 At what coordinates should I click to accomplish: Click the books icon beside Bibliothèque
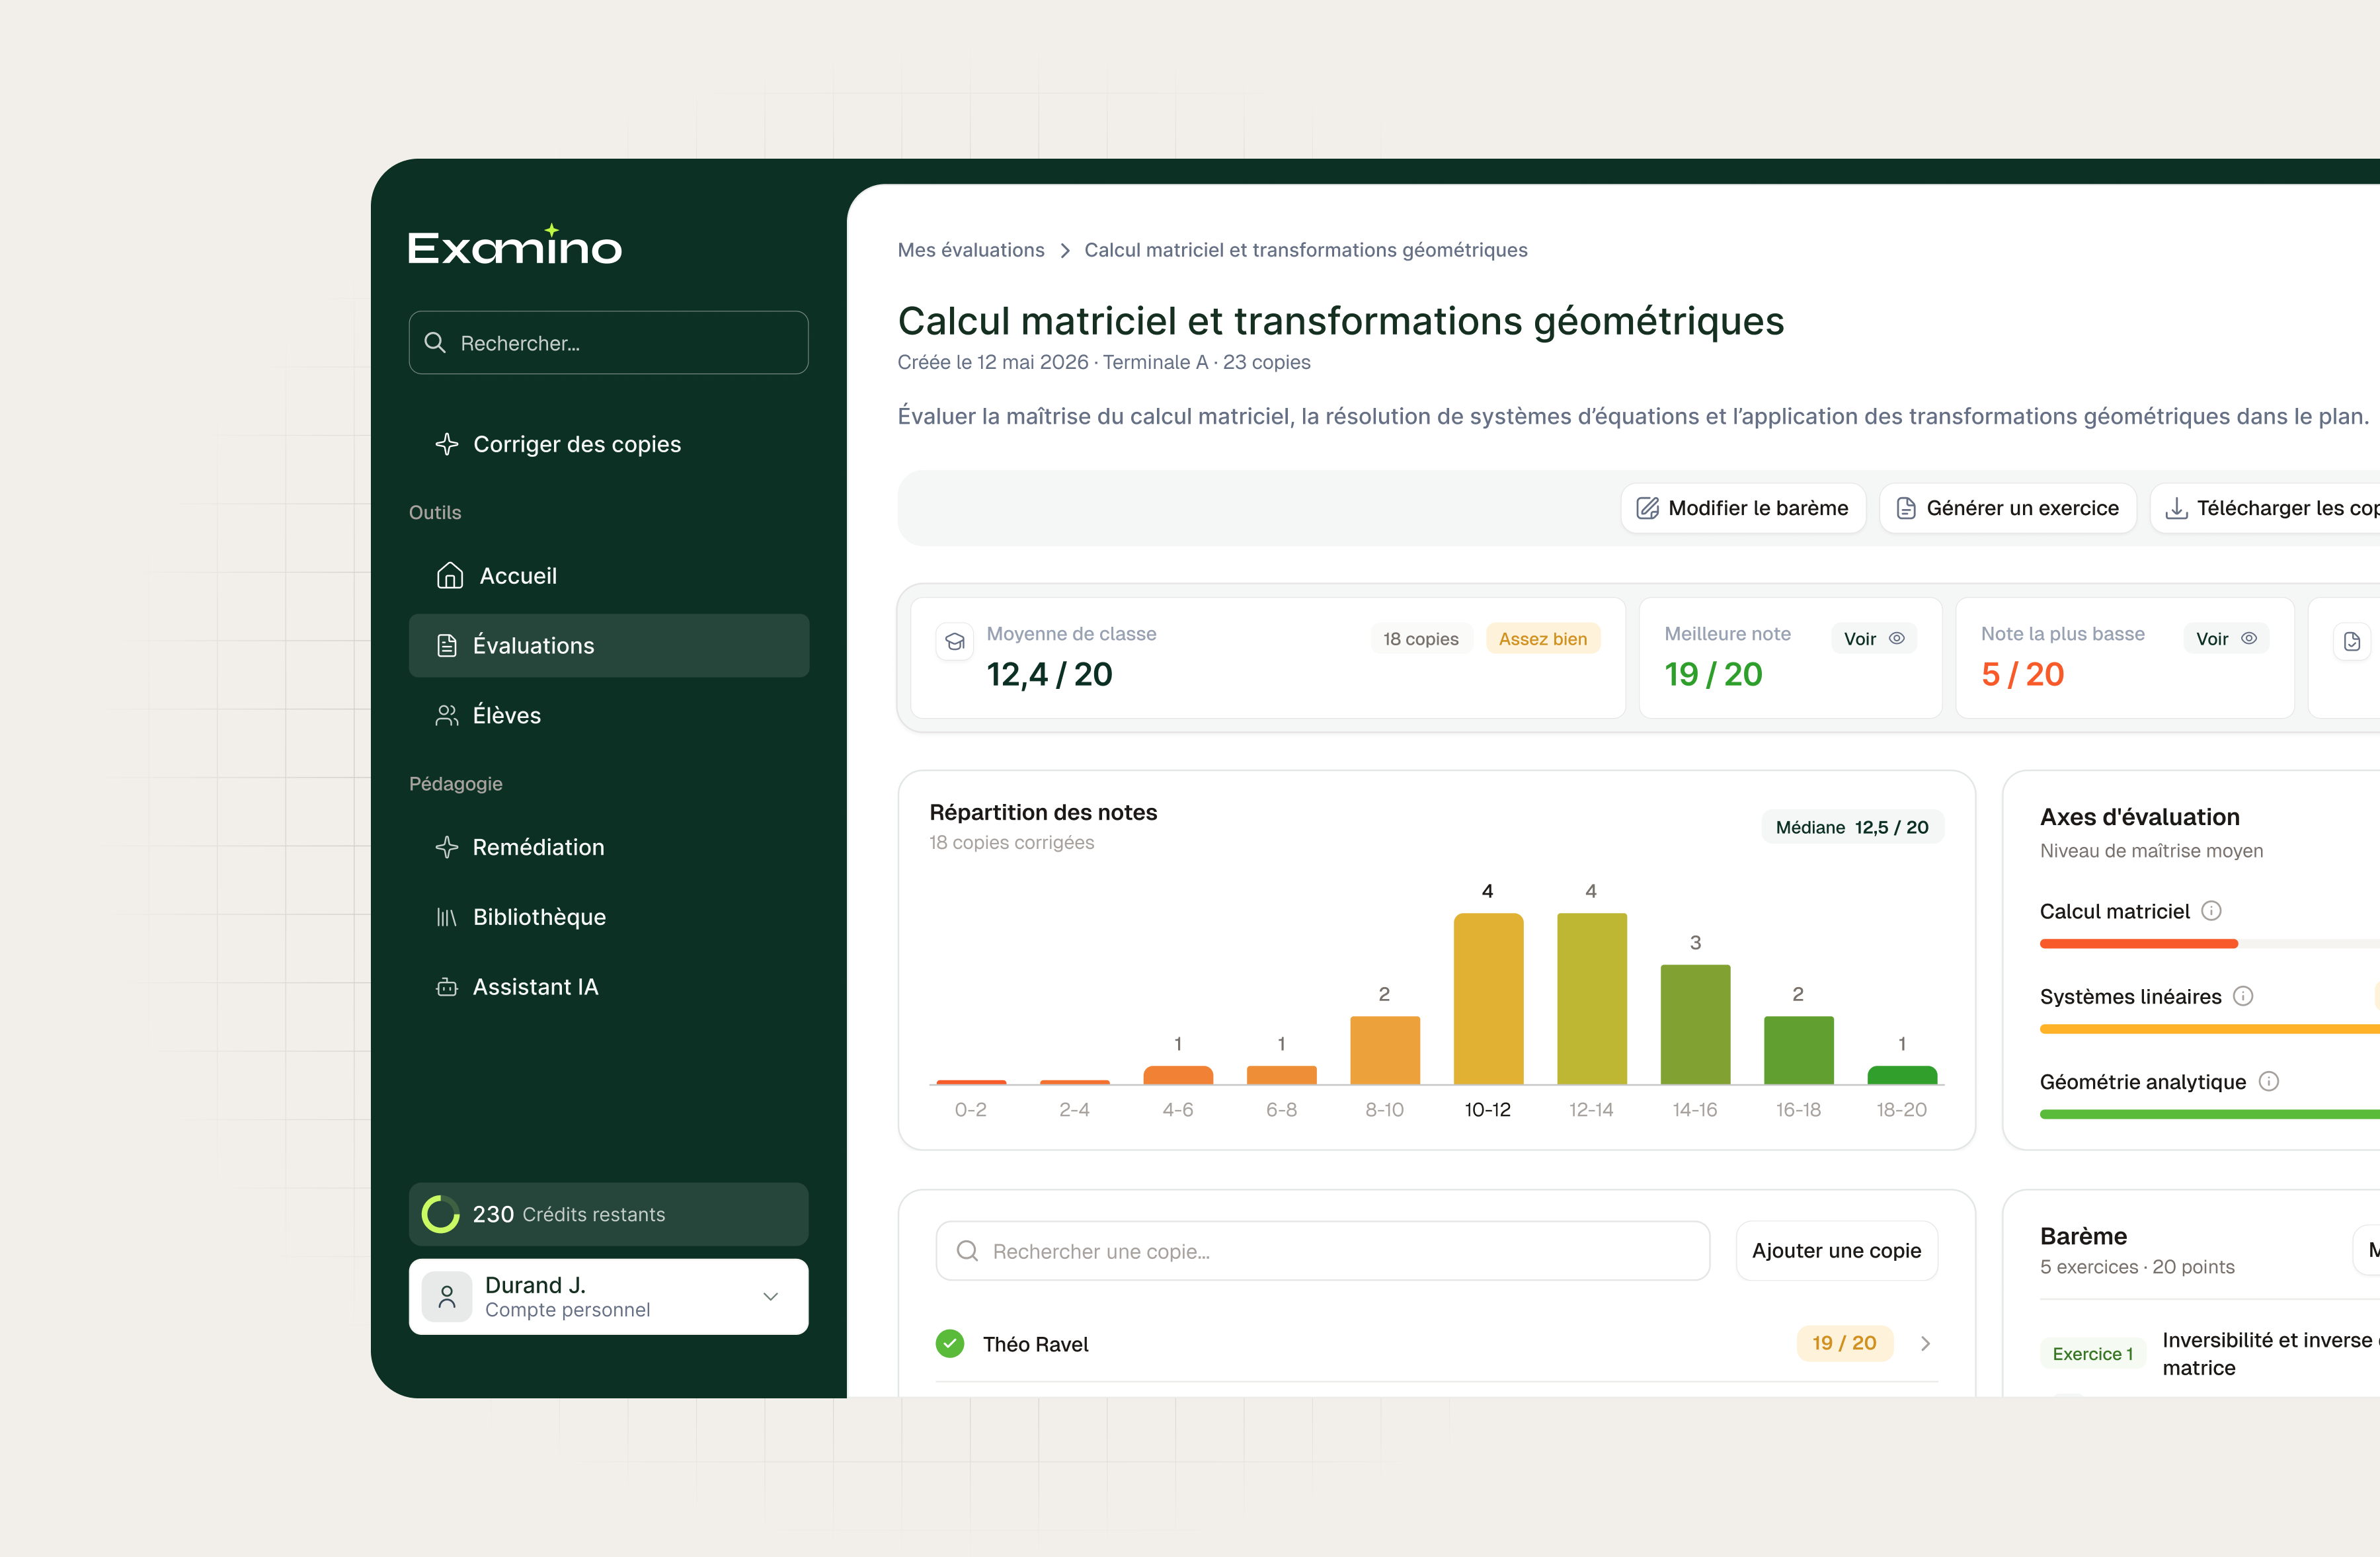(x=447, y=917)
